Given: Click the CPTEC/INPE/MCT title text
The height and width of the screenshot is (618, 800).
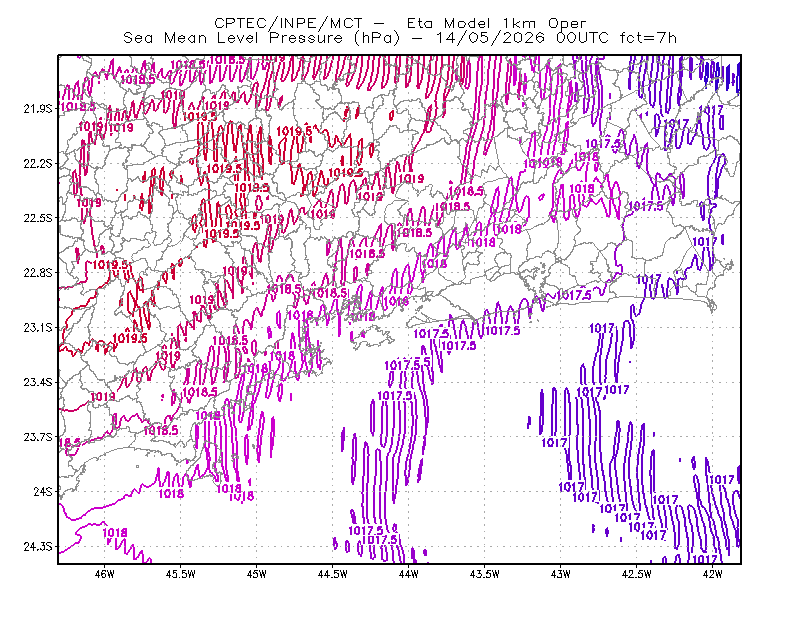Looking at the screenshot, I should coord(288,23).
